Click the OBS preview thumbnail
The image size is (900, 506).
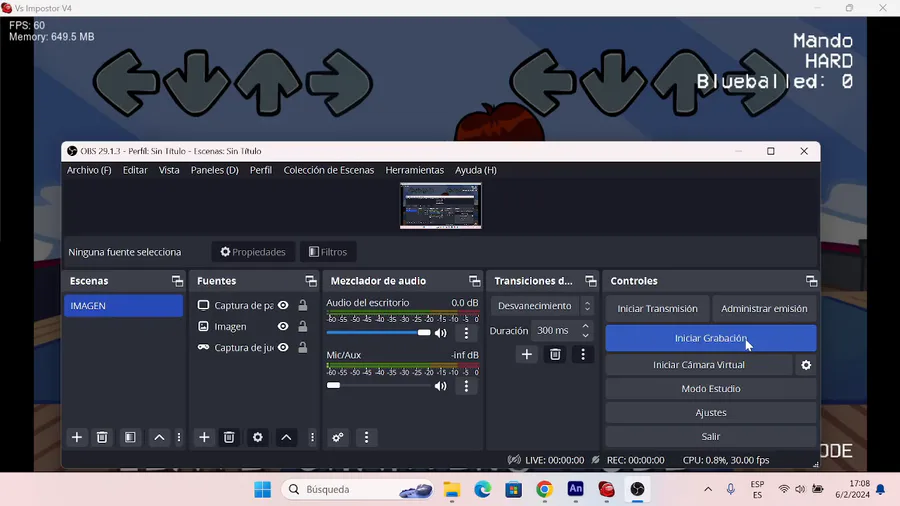tap(440, 206)
